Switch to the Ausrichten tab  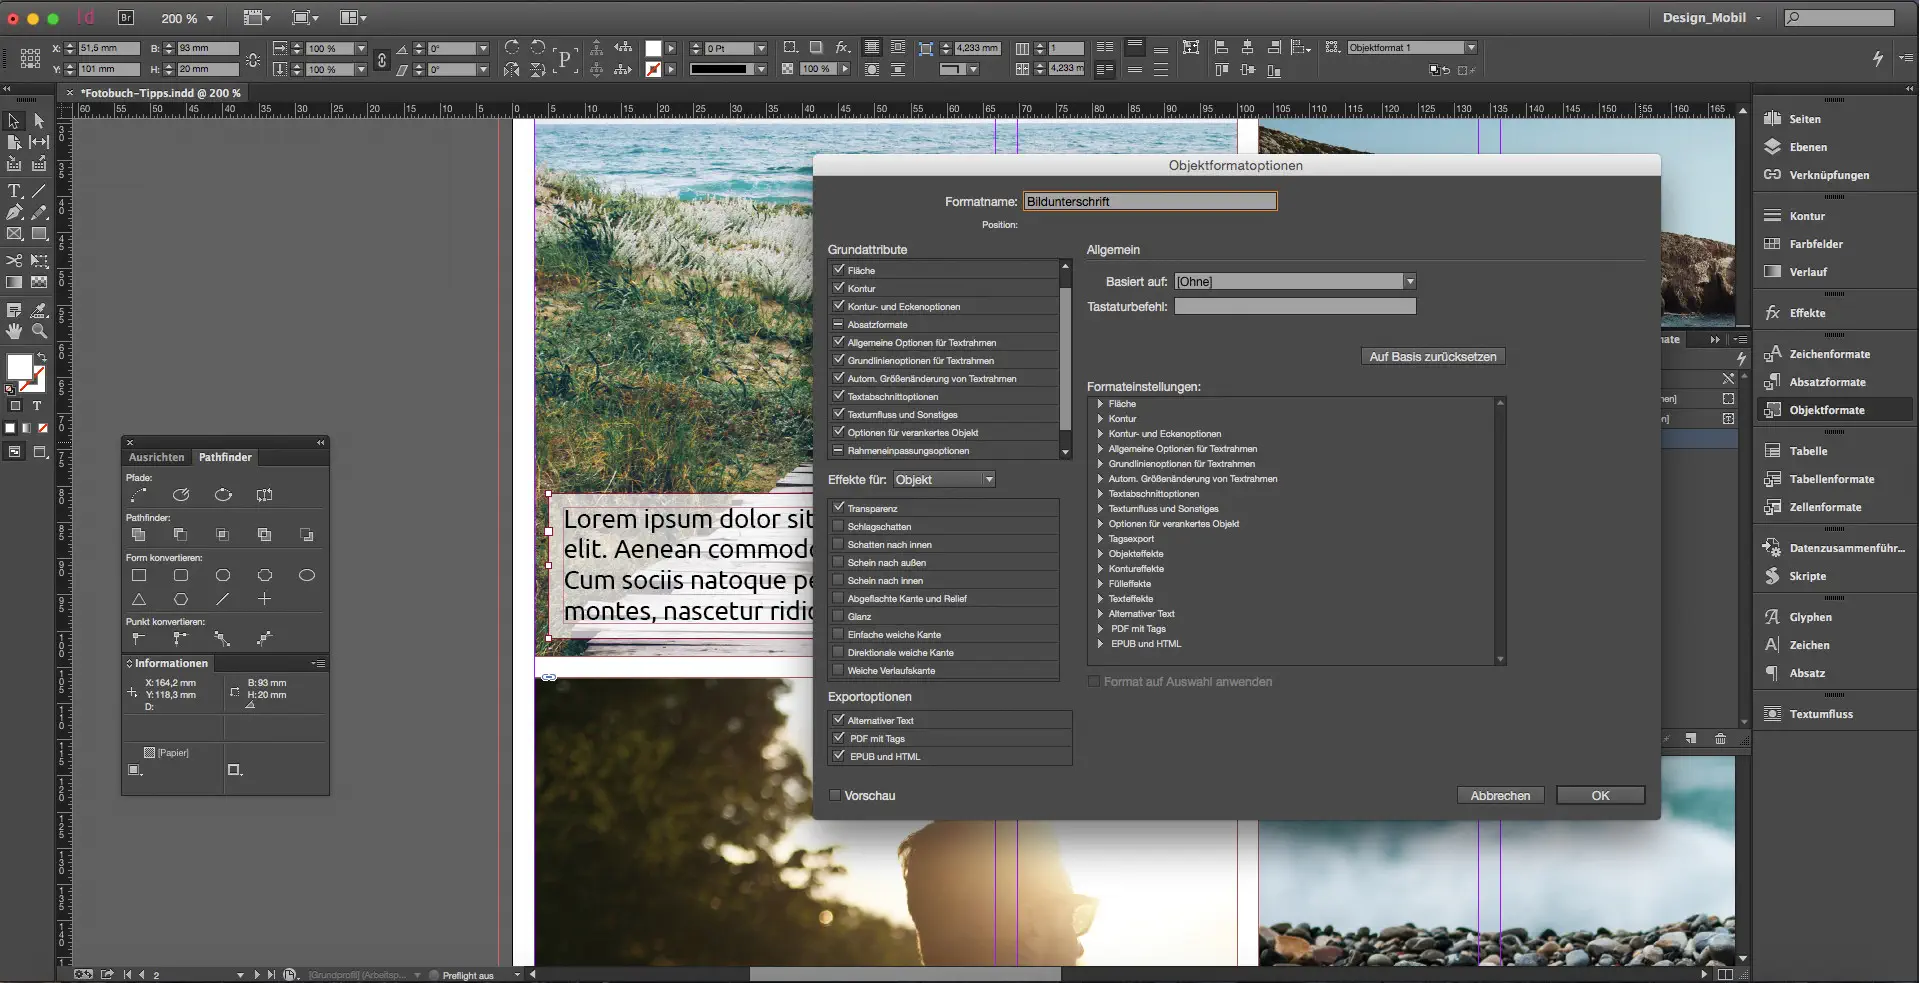click(156, 457)
